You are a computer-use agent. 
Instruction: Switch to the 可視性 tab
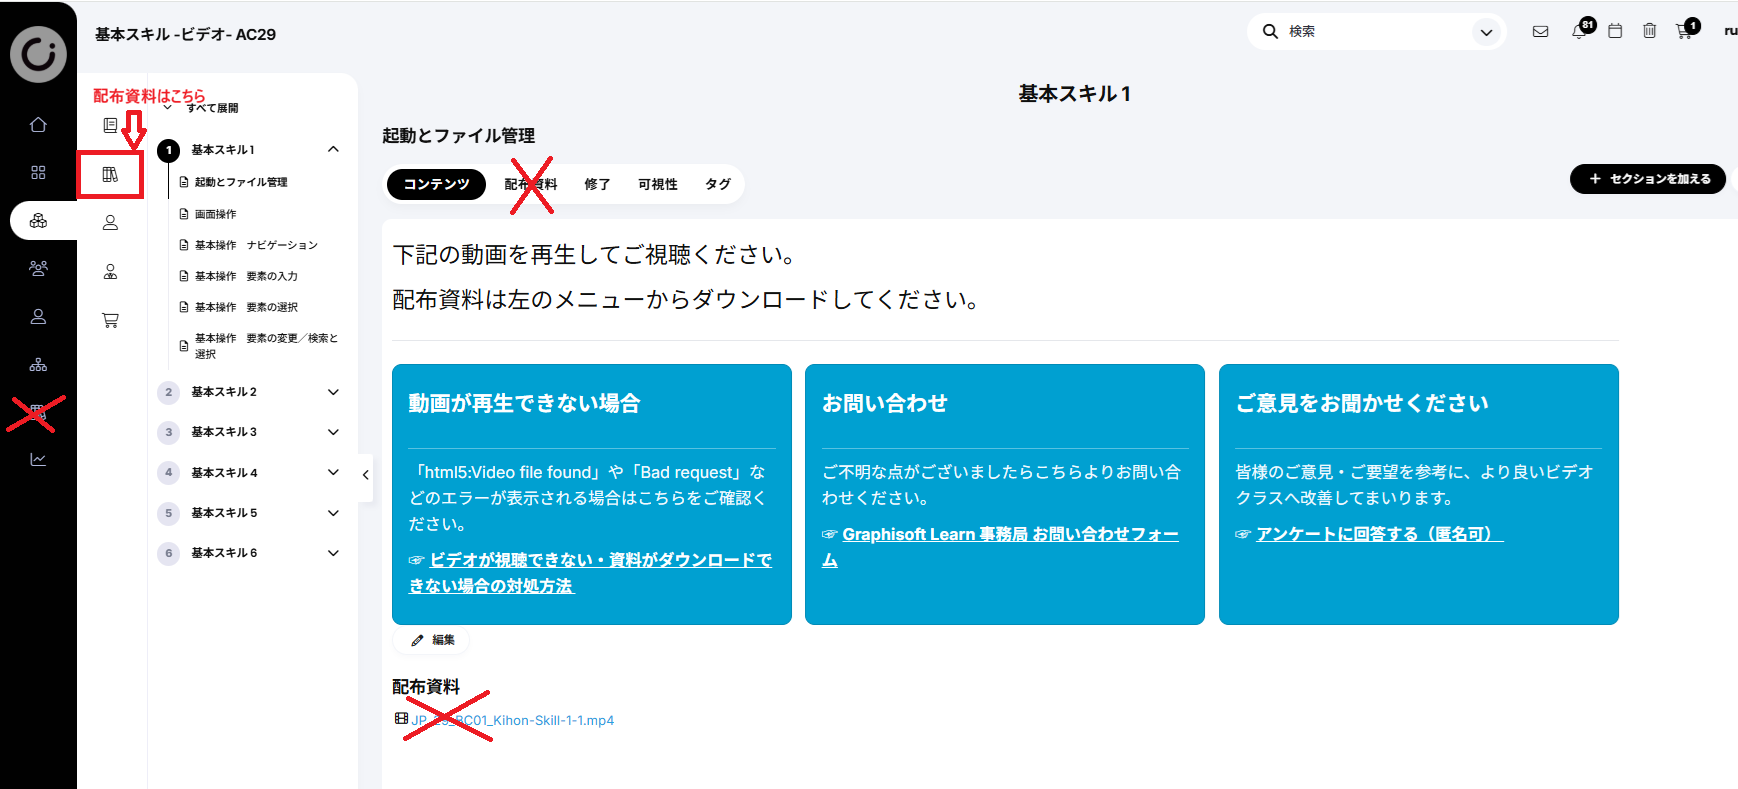pyautogui.click(x=657, y=184)
